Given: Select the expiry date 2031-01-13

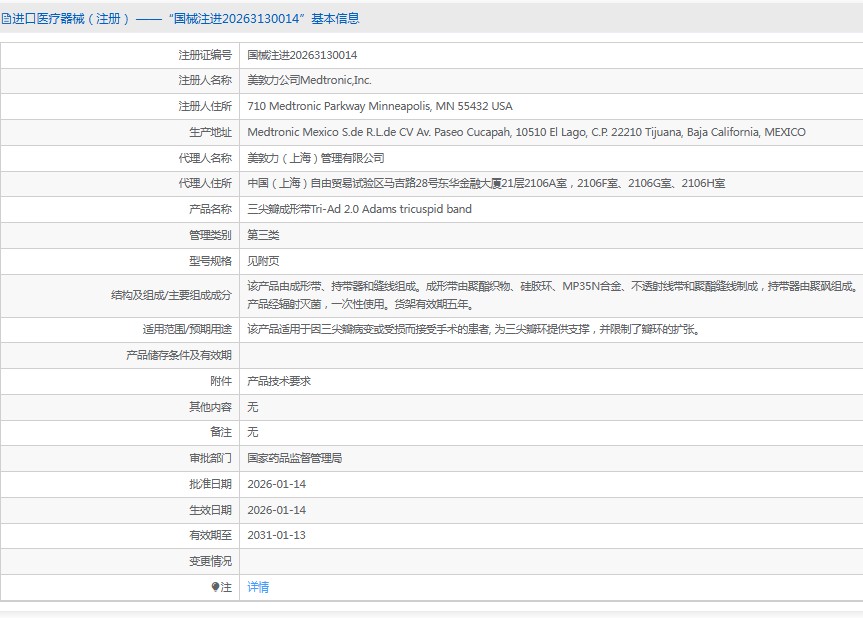Looking at the screenshot, I should coord(276,535).
